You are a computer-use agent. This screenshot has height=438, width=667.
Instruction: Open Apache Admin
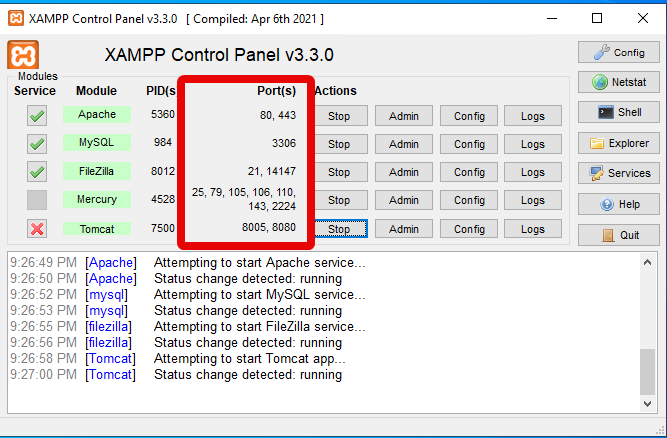[x=404, y=116]
